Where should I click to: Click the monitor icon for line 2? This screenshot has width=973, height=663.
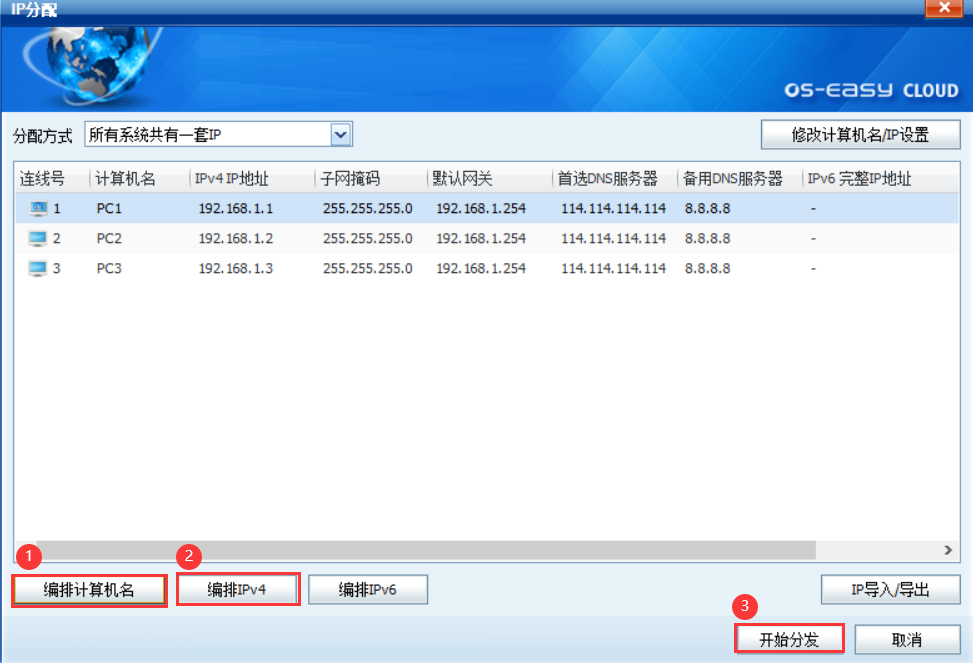point(38,239)
